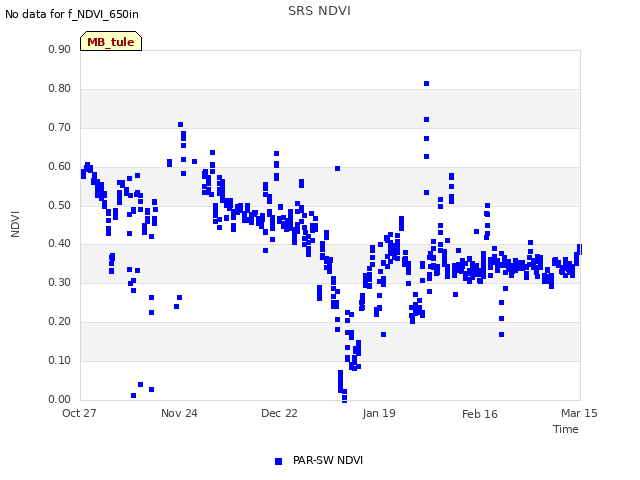The height and width of the screenshot is (480, 640).
Task: Click the 0.00 y-axis tick label
Action: click(60, 399)
